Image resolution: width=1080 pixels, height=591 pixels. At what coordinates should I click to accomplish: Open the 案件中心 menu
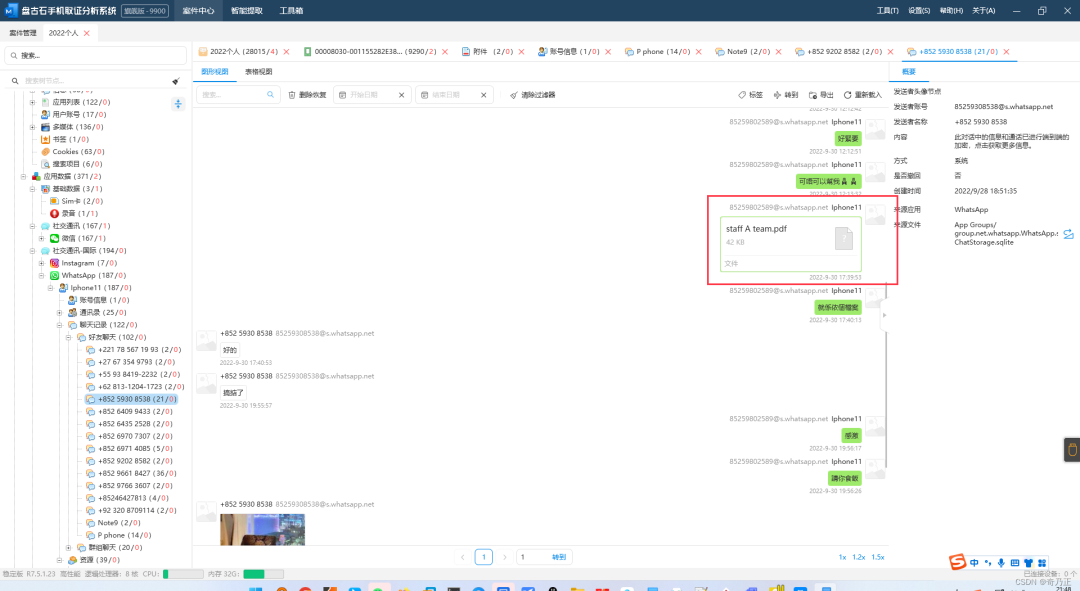pyautogui.click(x=198, y=10)
